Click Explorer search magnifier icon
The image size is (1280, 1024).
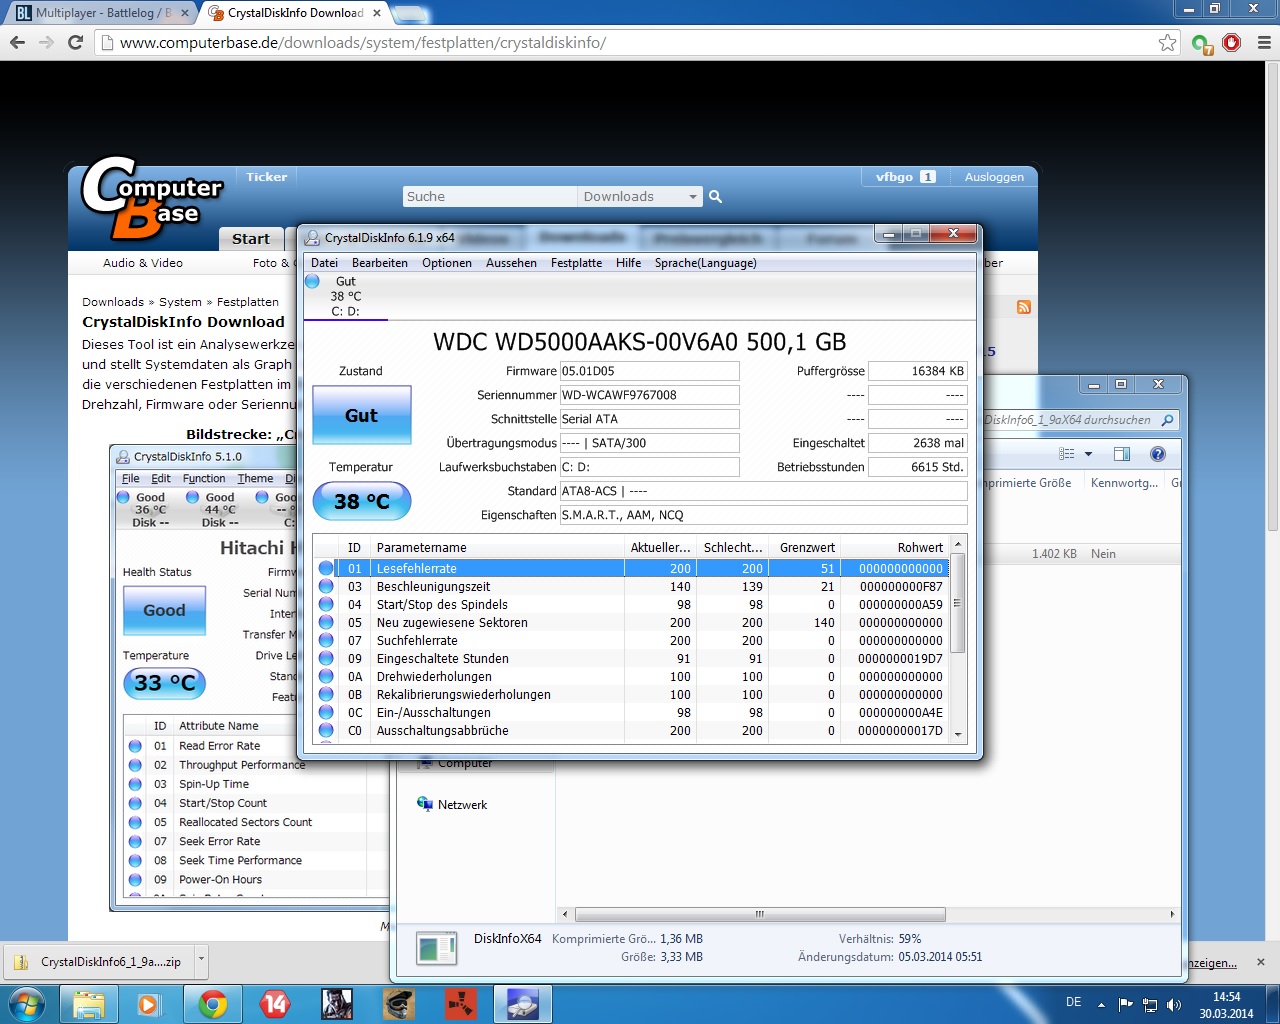[x=1167, y=420]
